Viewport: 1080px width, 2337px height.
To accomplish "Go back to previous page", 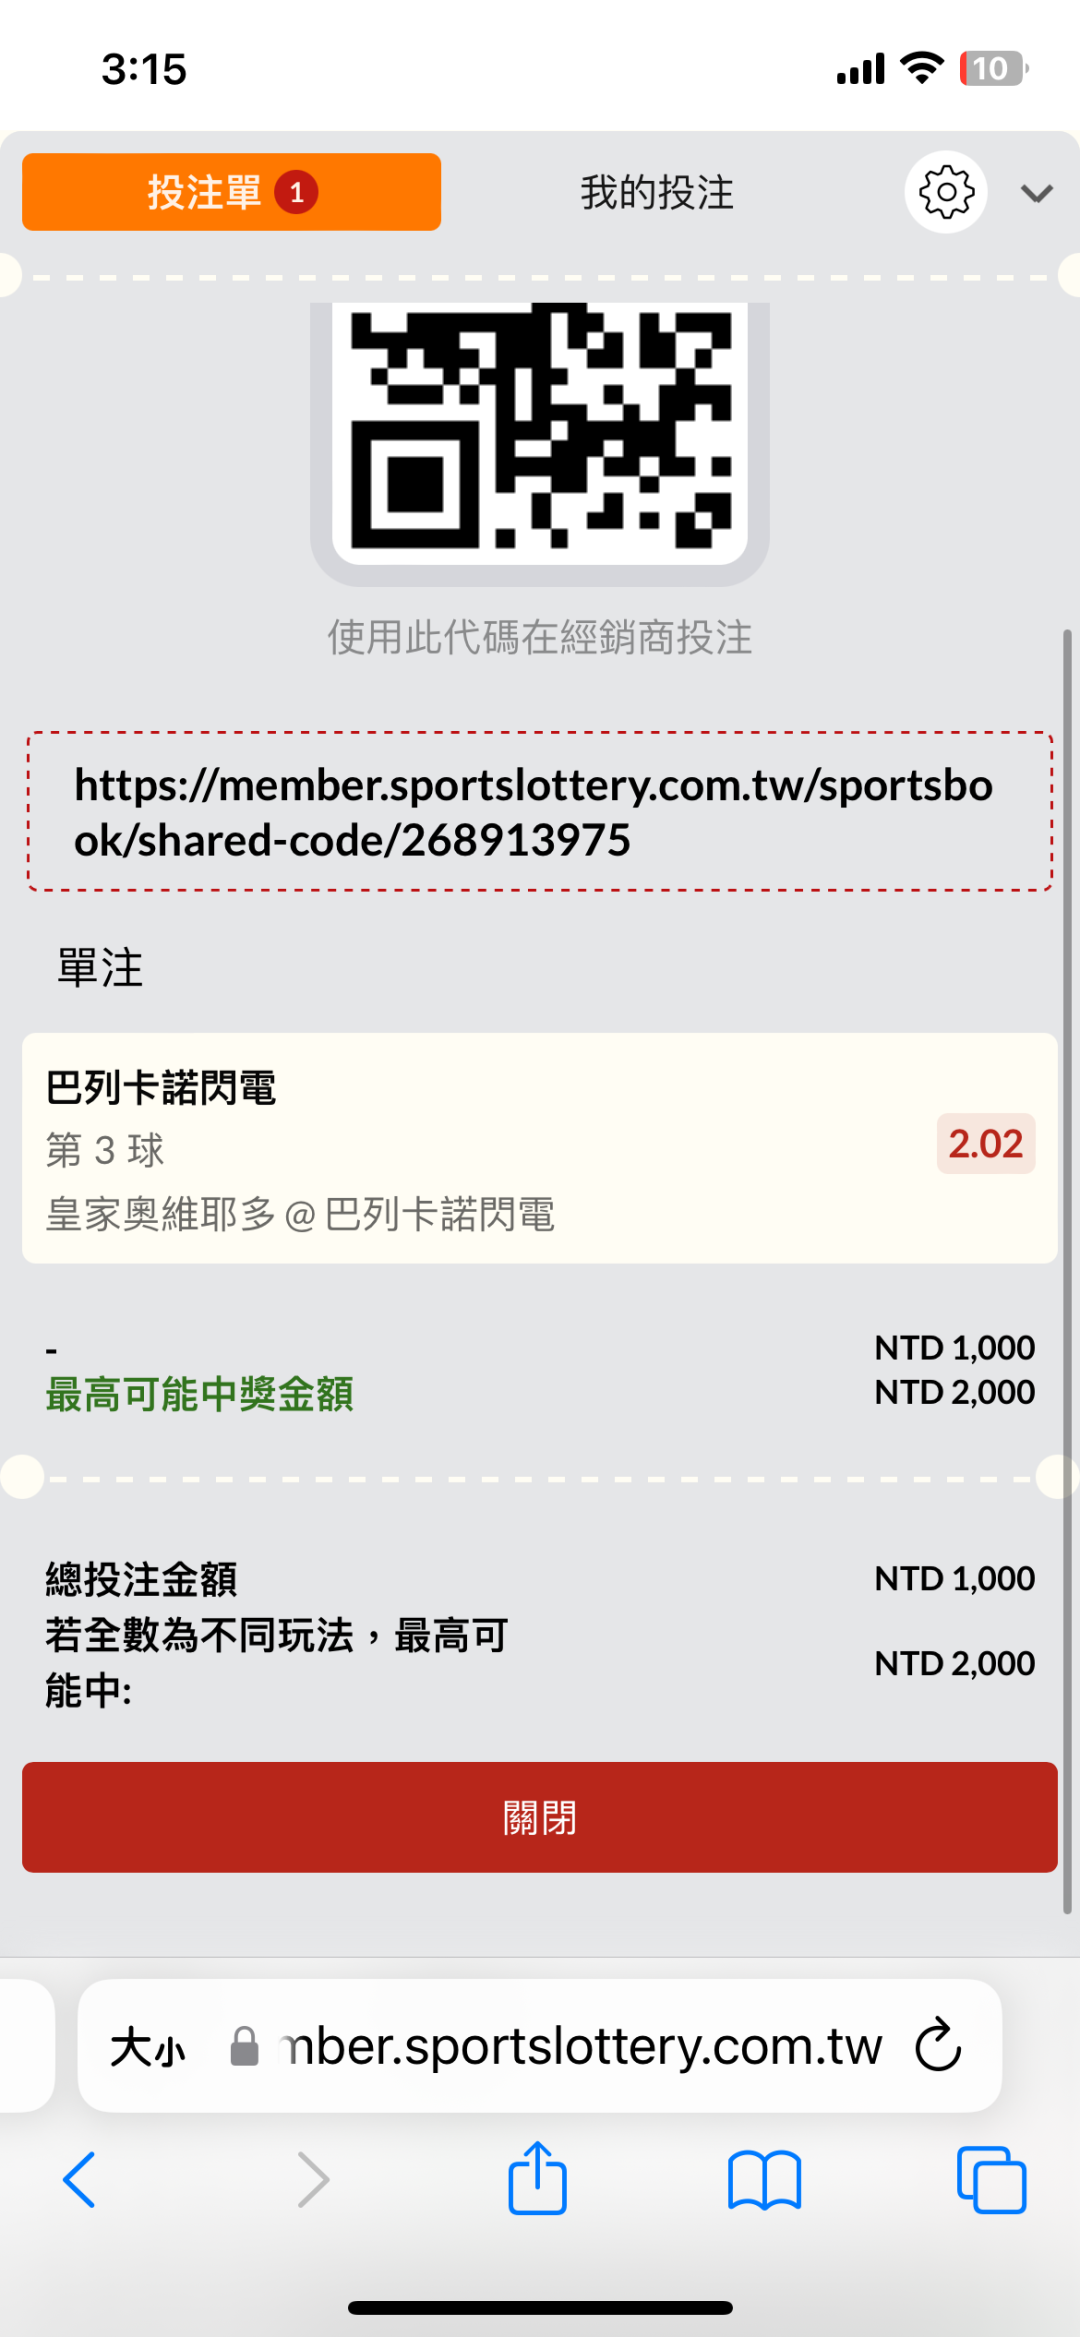I will [79, 2180].
